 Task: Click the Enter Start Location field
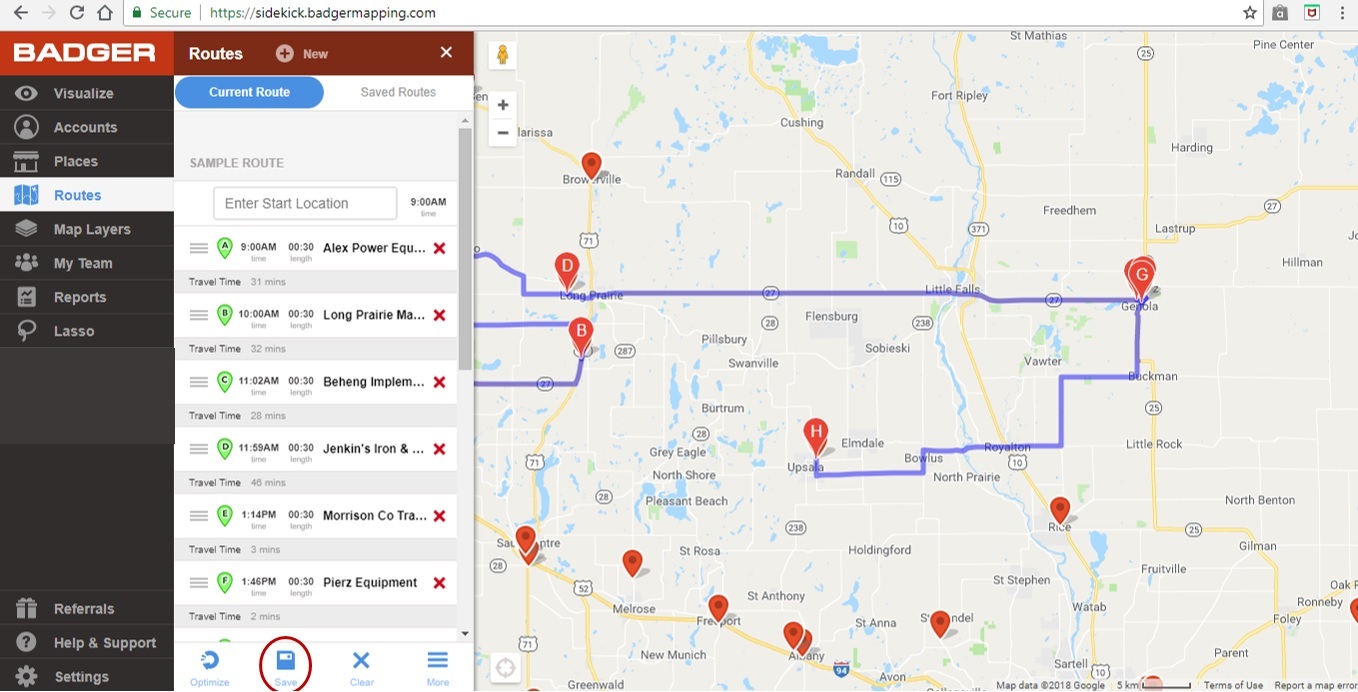coord(304,203)
